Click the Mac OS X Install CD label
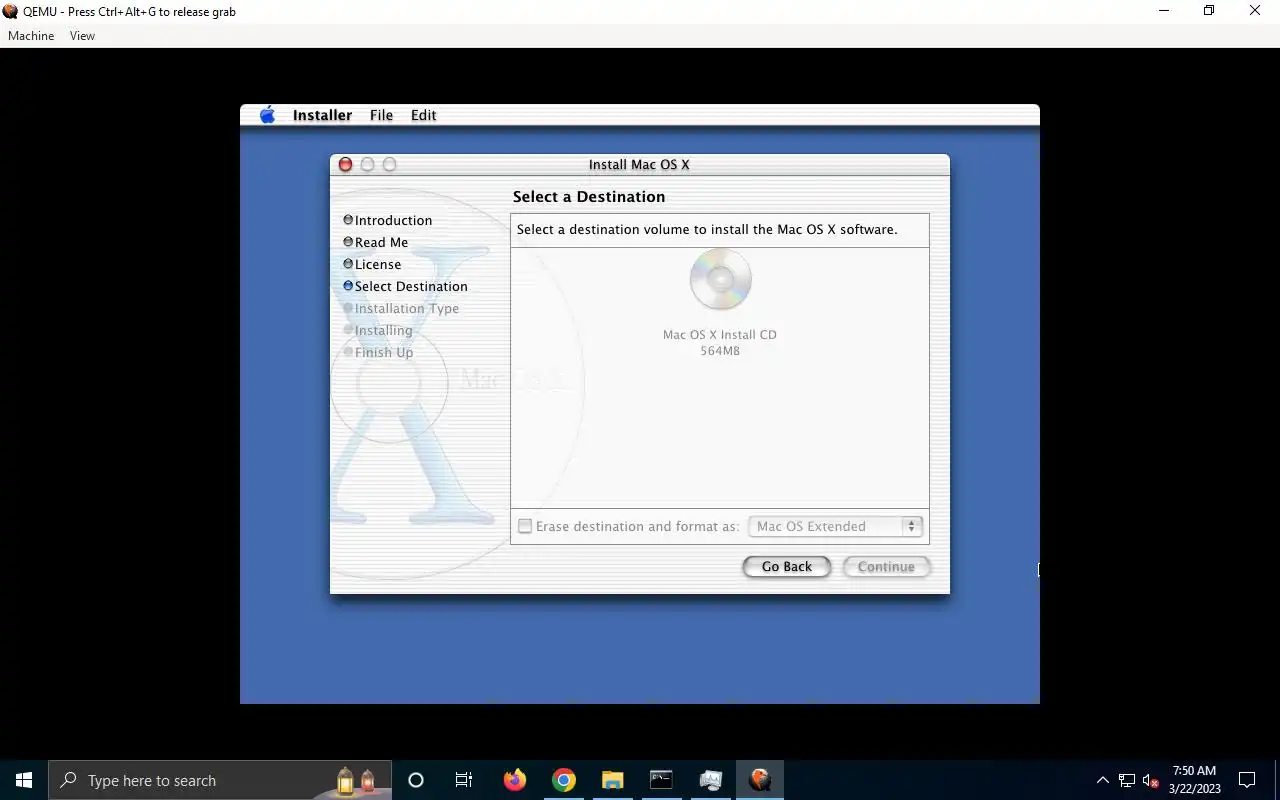Screen dimensions: 1280x800 tap(720, 335)
